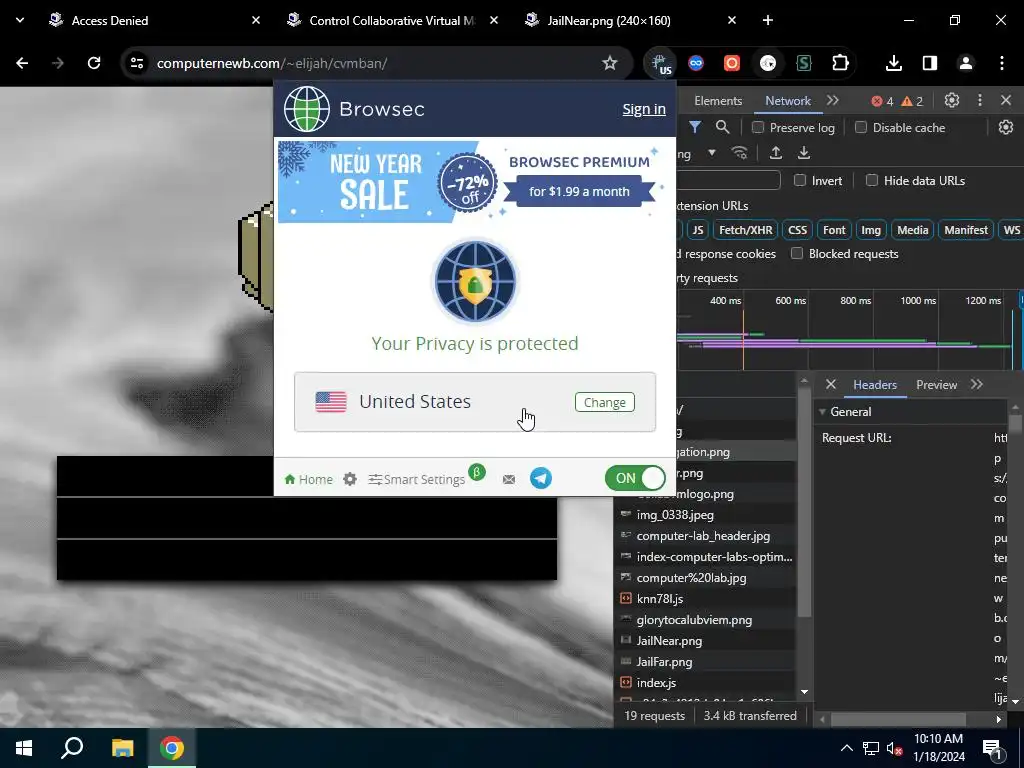Click the Telegram icon in Browsec footer

click(541, 479)
